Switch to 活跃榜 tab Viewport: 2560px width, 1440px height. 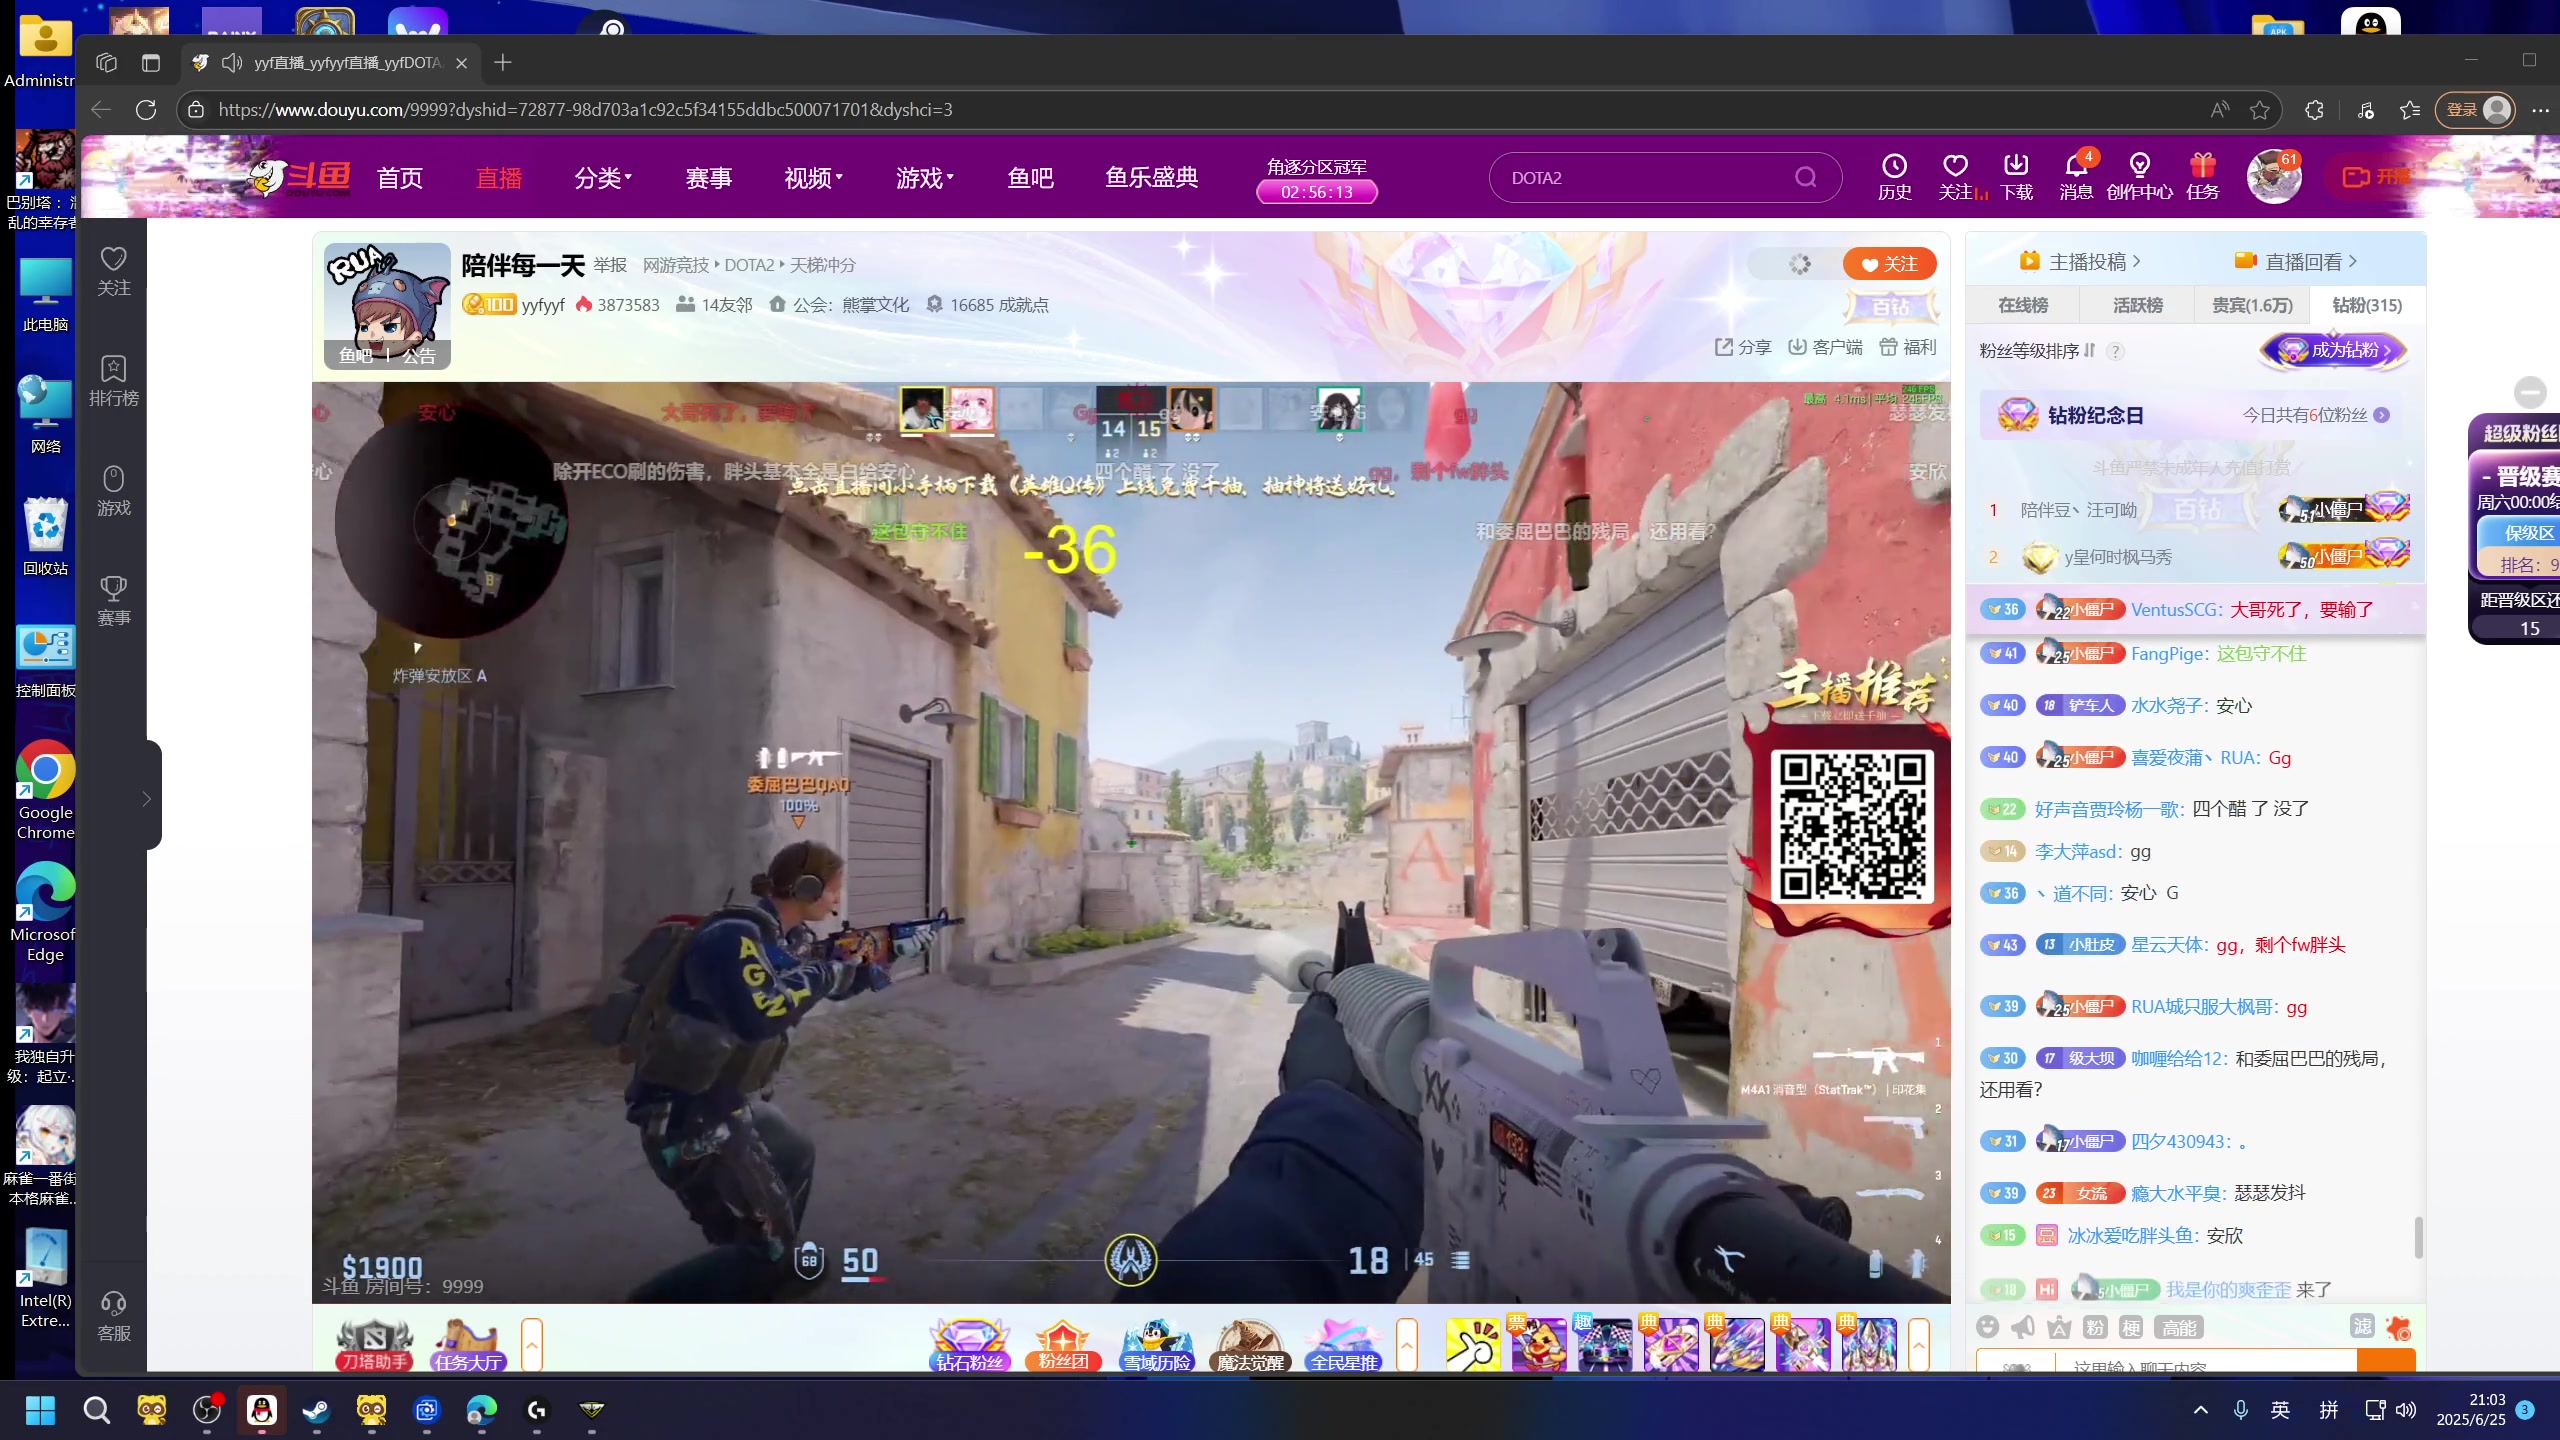tap(2137, 305)
